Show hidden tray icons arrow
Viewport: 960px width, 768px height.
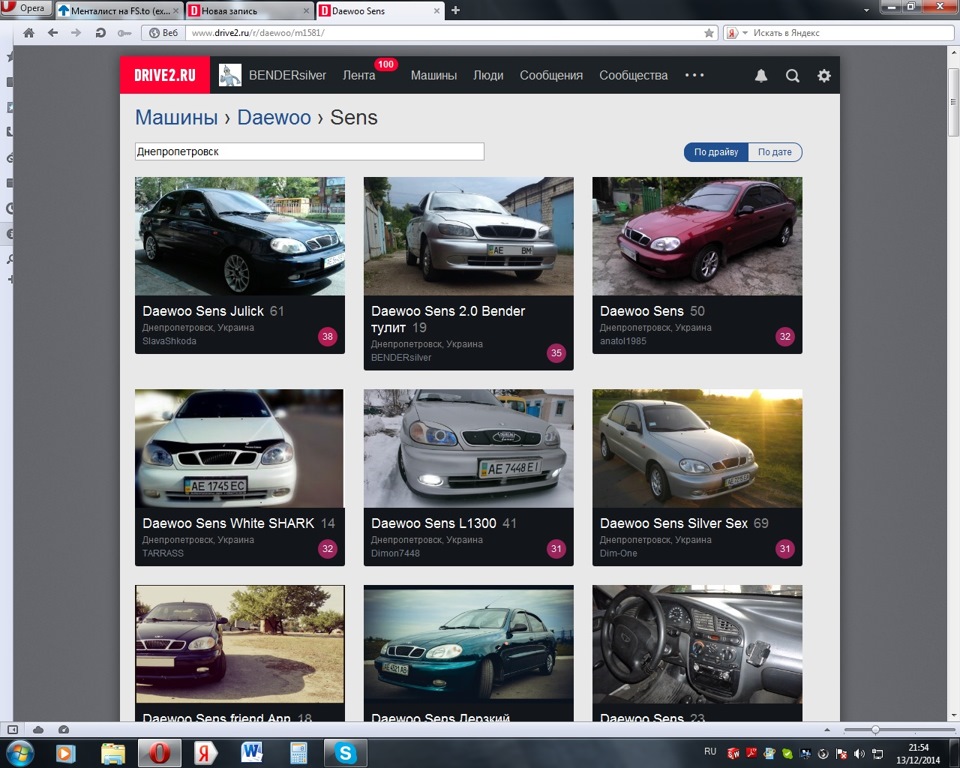coord(827,729)
